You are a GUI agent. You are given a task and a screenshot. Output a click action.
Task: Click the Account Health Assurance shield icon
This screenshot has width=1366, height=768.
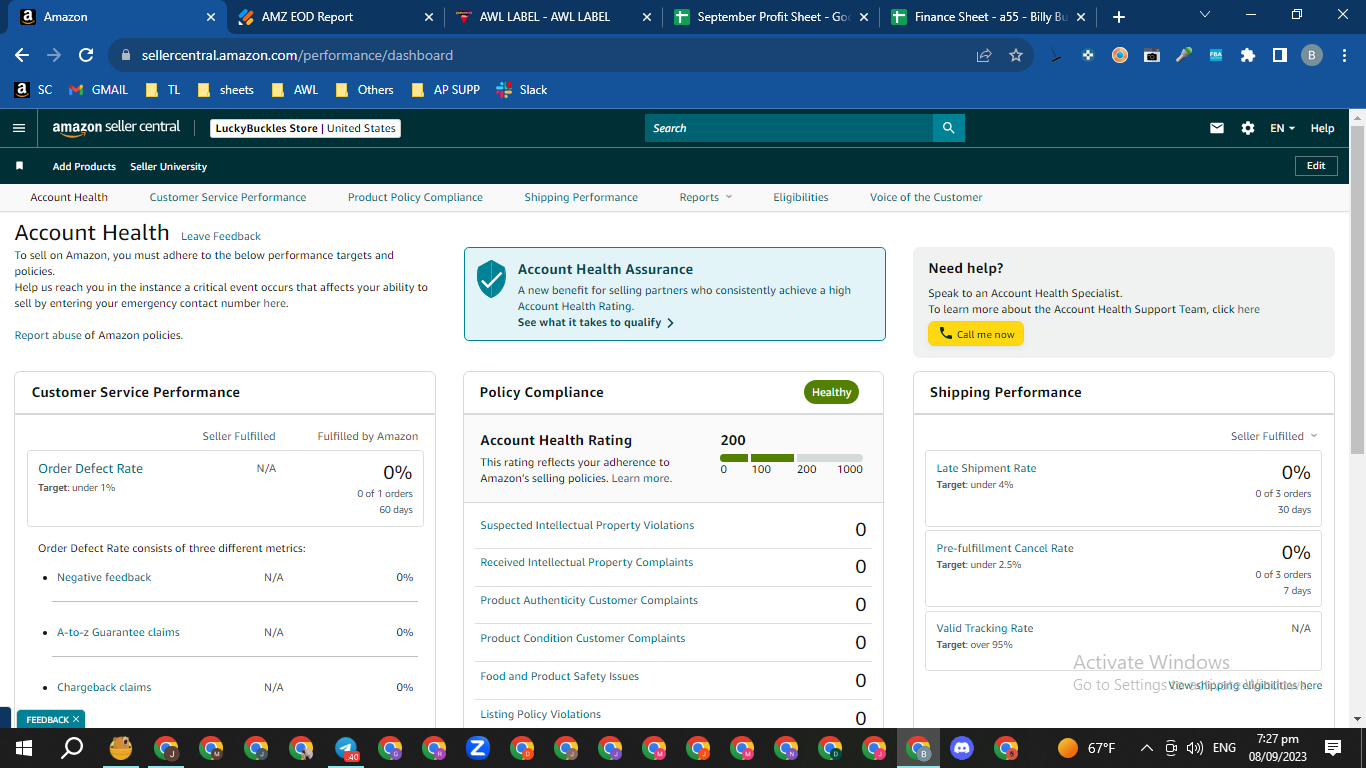click(491, 279)
